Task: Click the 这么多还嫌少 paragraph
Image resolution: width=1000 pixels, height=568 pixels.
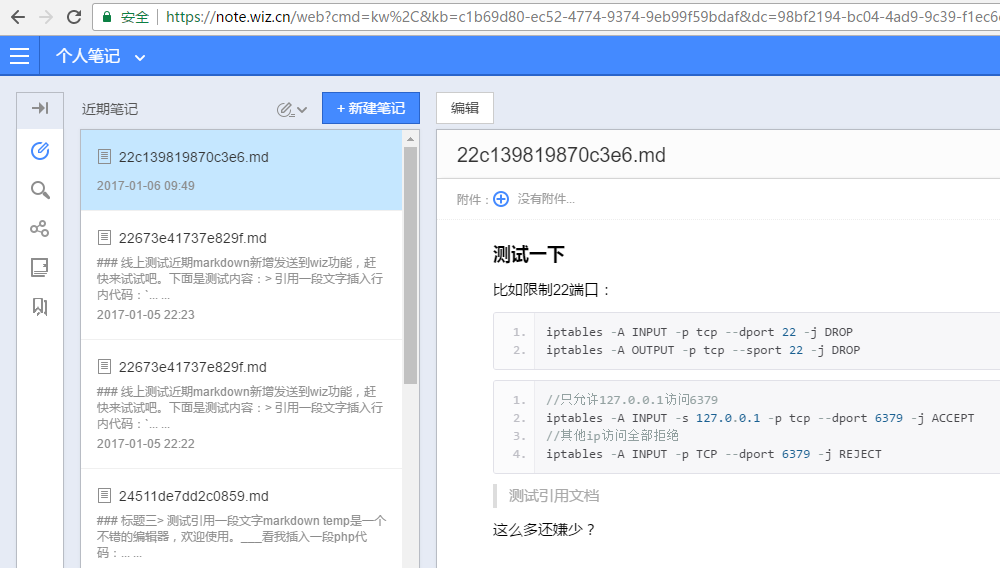Action: point(544,530)
